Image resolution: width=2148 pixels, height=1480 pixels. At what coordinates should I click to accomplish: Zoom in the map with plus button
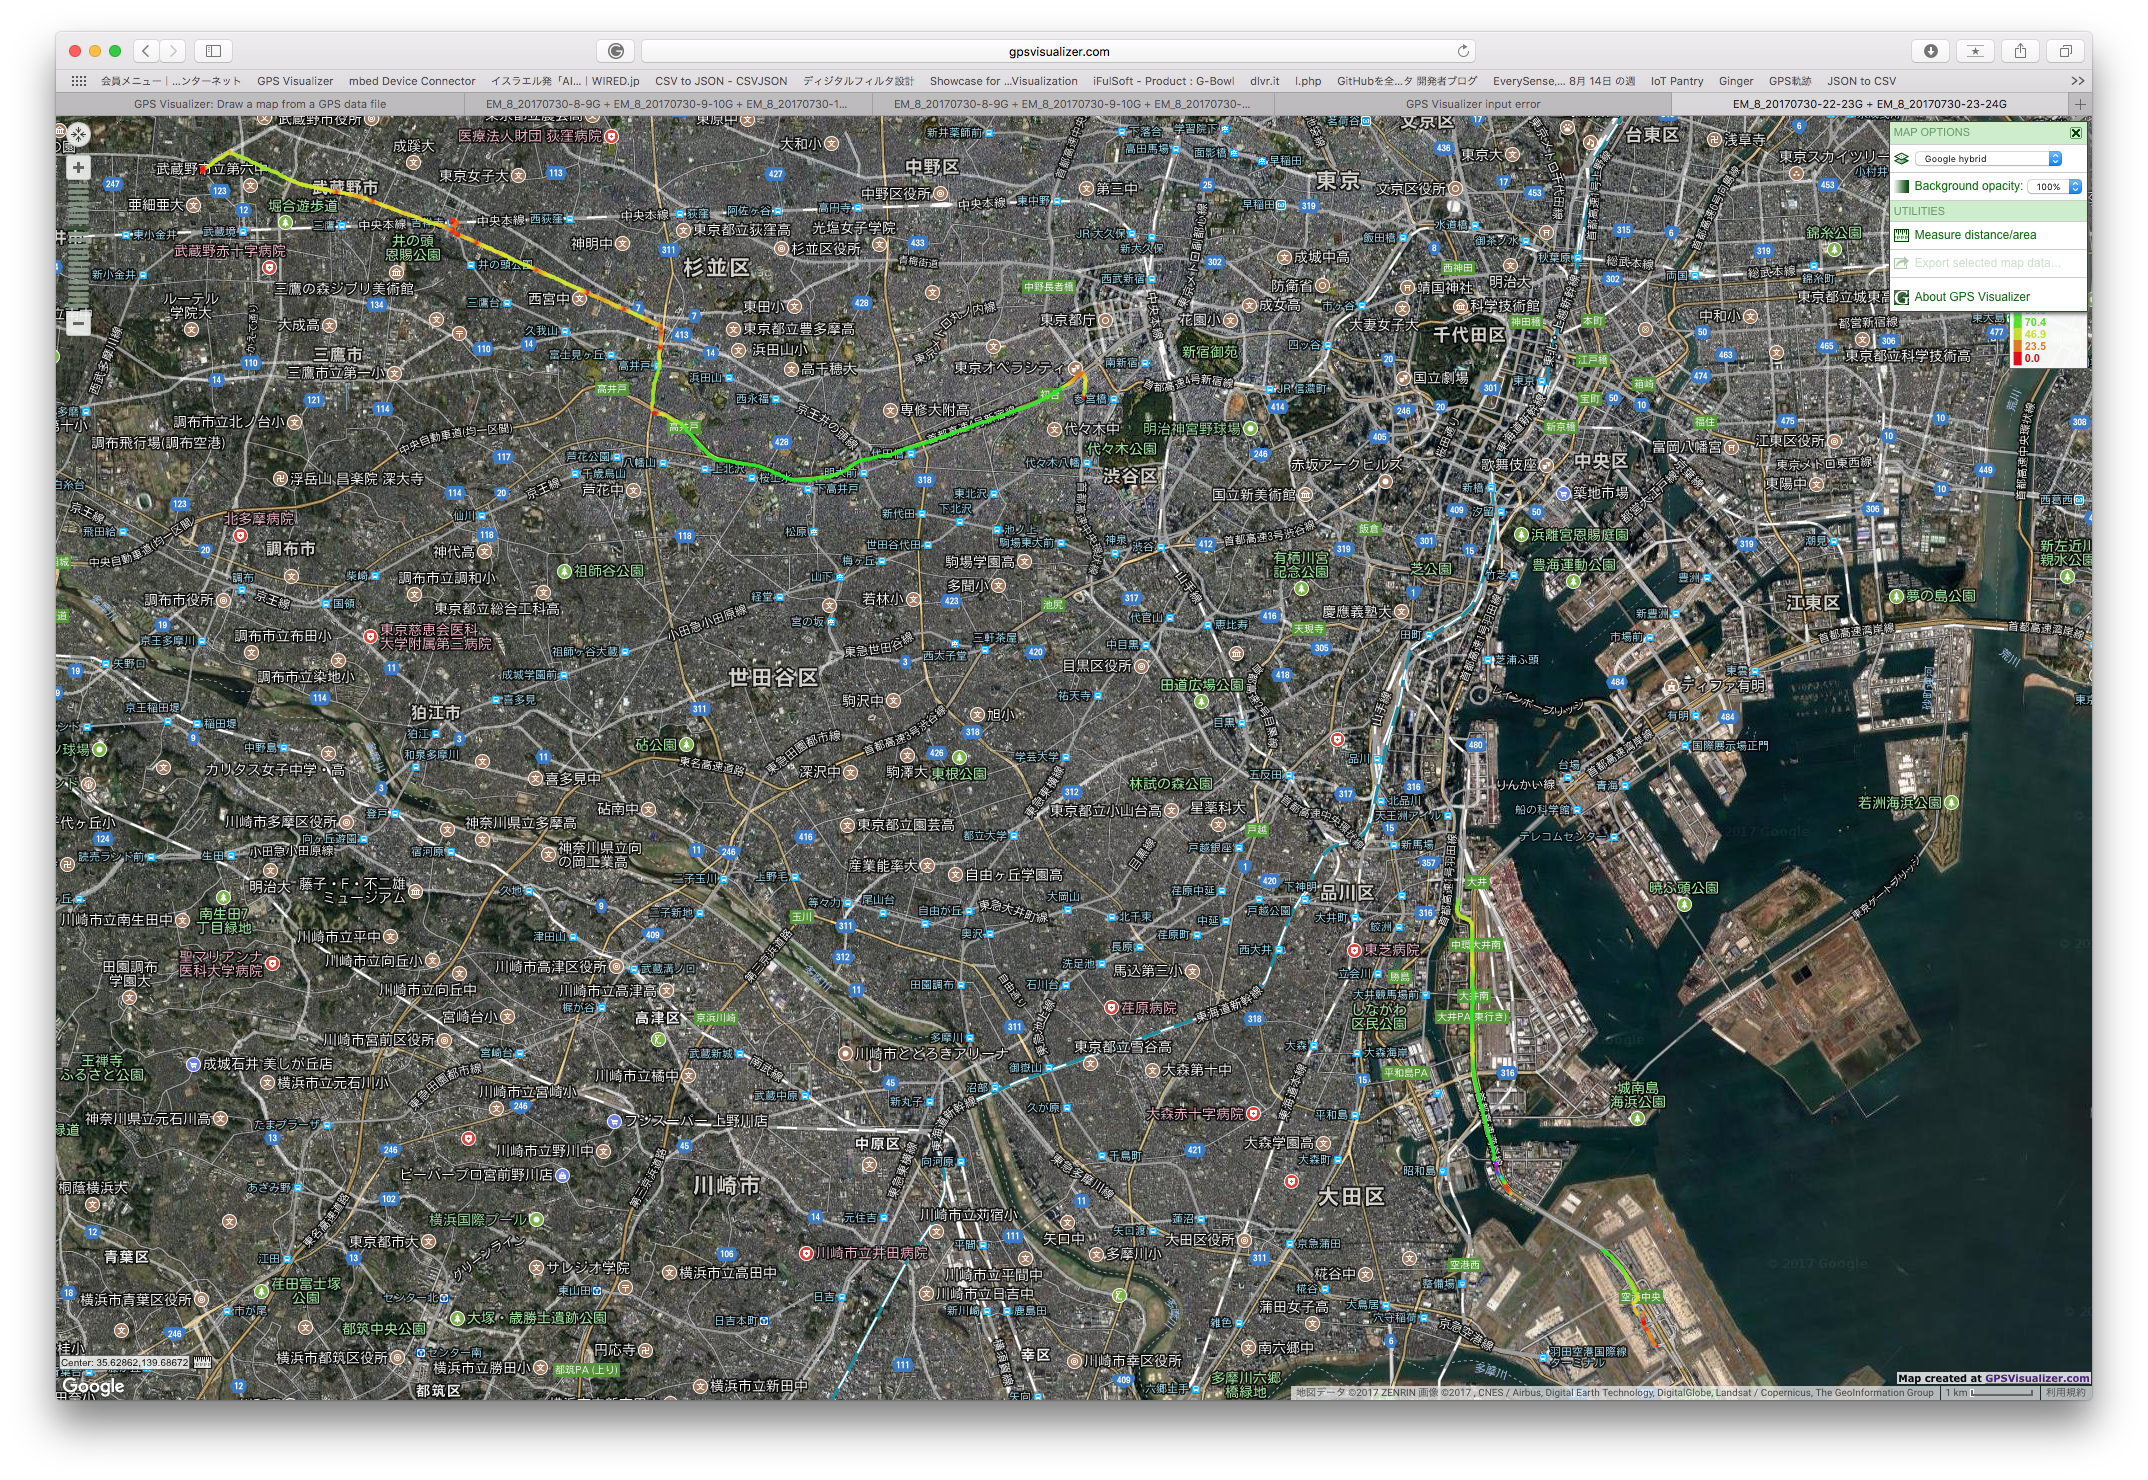click(78, 167)
